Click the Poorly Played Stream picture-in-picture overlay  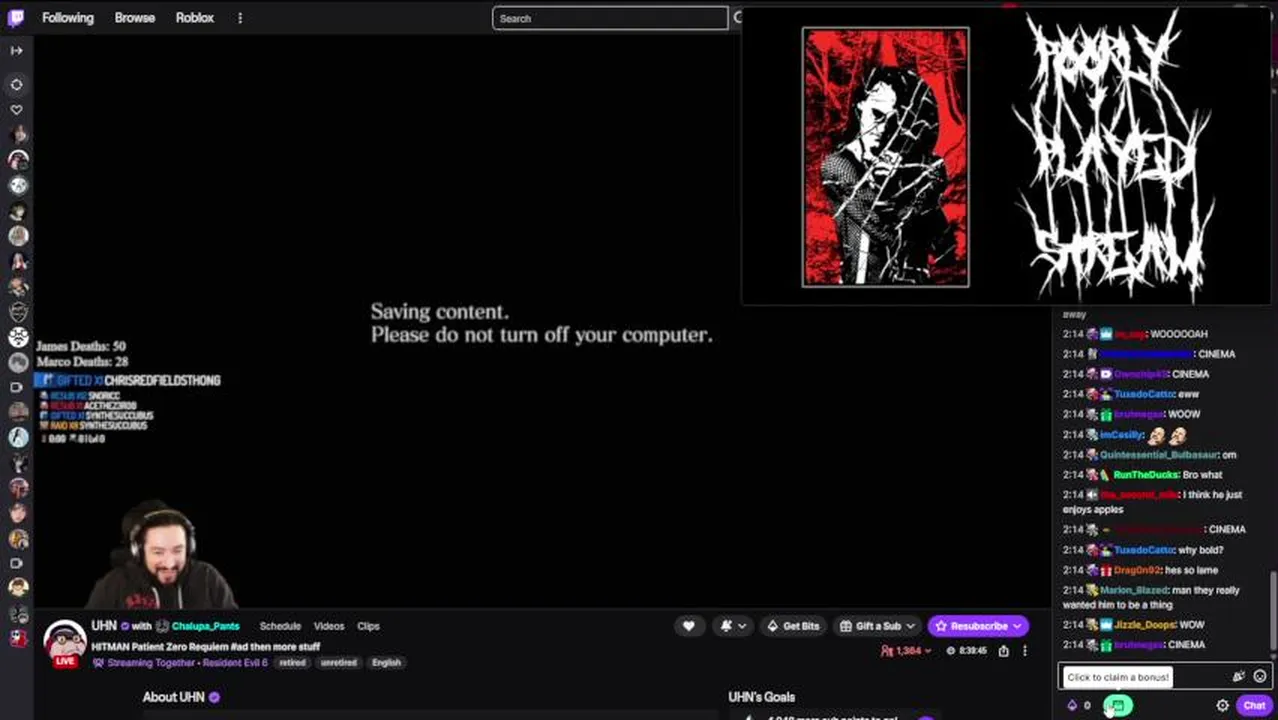[x=1005, y=155]
